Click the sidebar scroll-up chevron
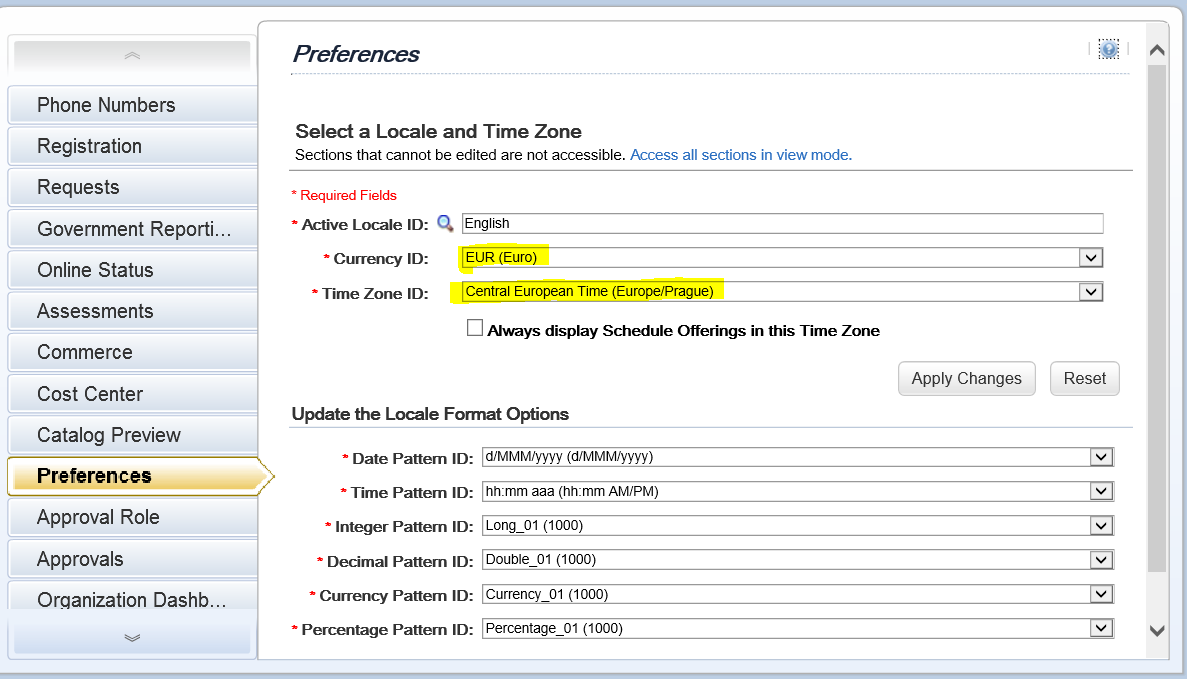This screenshot has width=1187, height=679. click(x=132, y=56)
